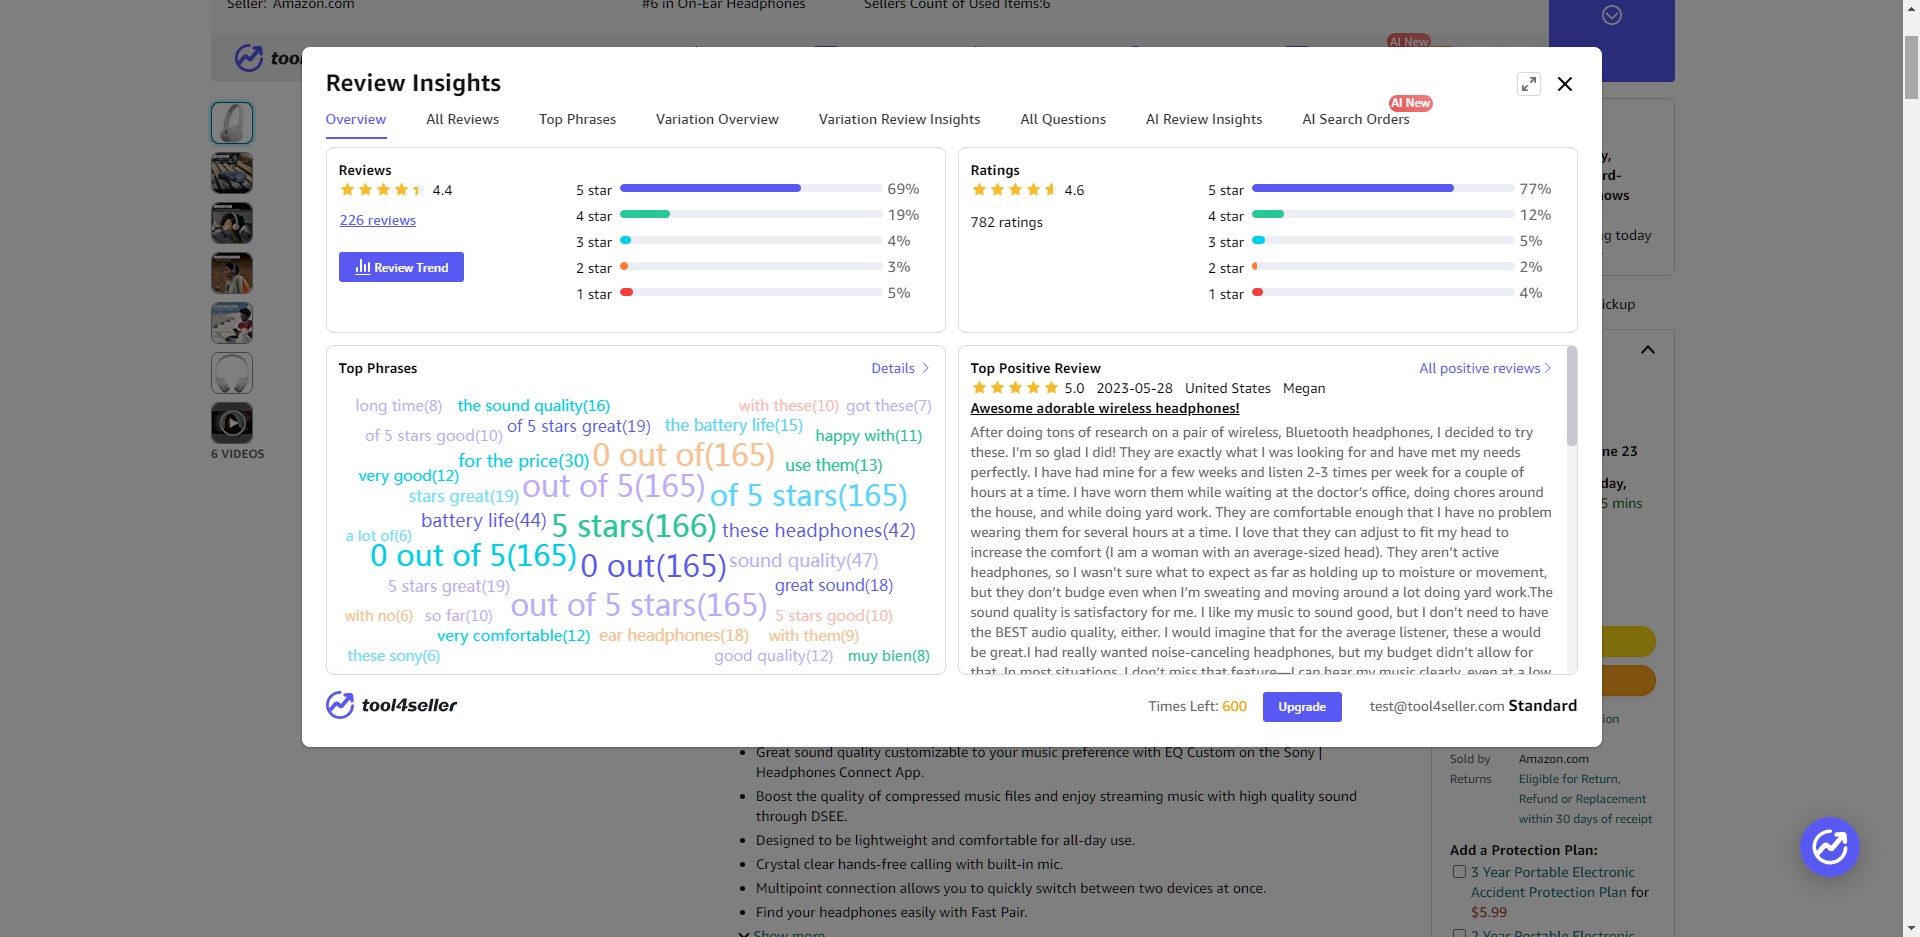1920x937 pixels.
Task: Click the phrase 'muy bien(8)'
Action: click(x=888, y=656)
